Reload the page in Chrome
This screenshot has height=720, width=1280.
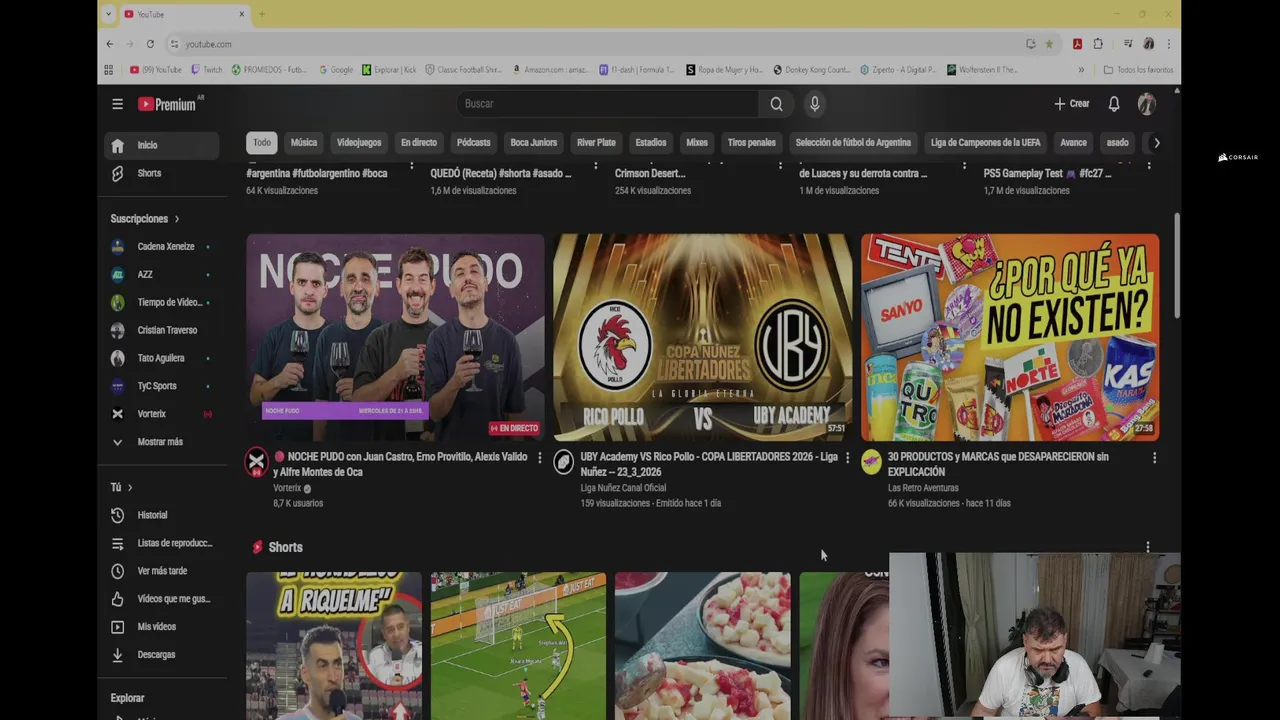(150, 44)
